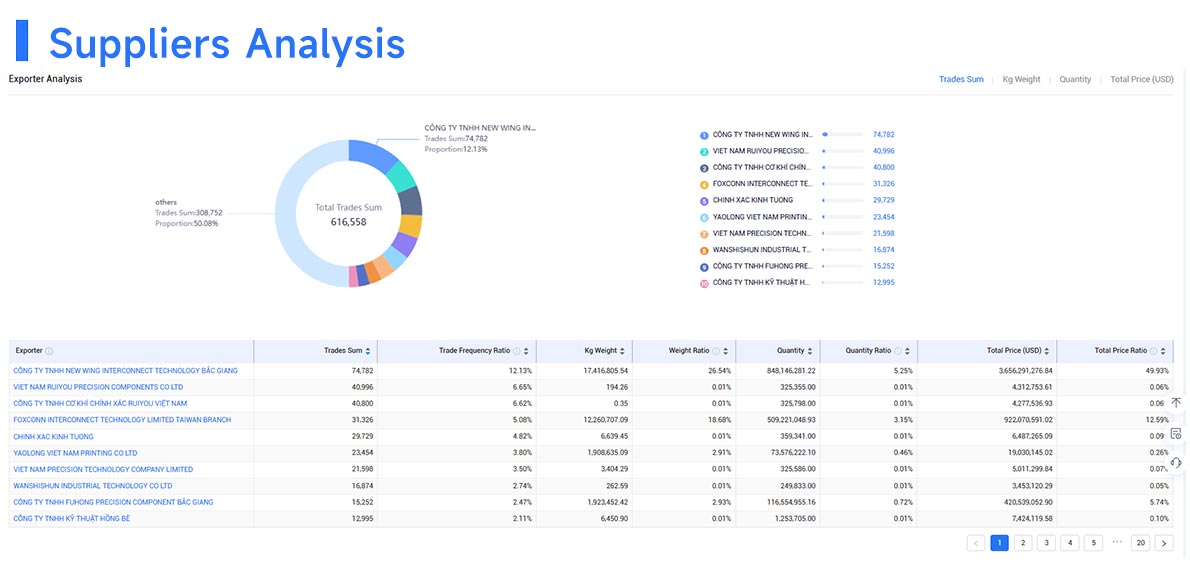Sort by Total Price (USD) column
This screenshot has height=565, width=1190.
1048,351
